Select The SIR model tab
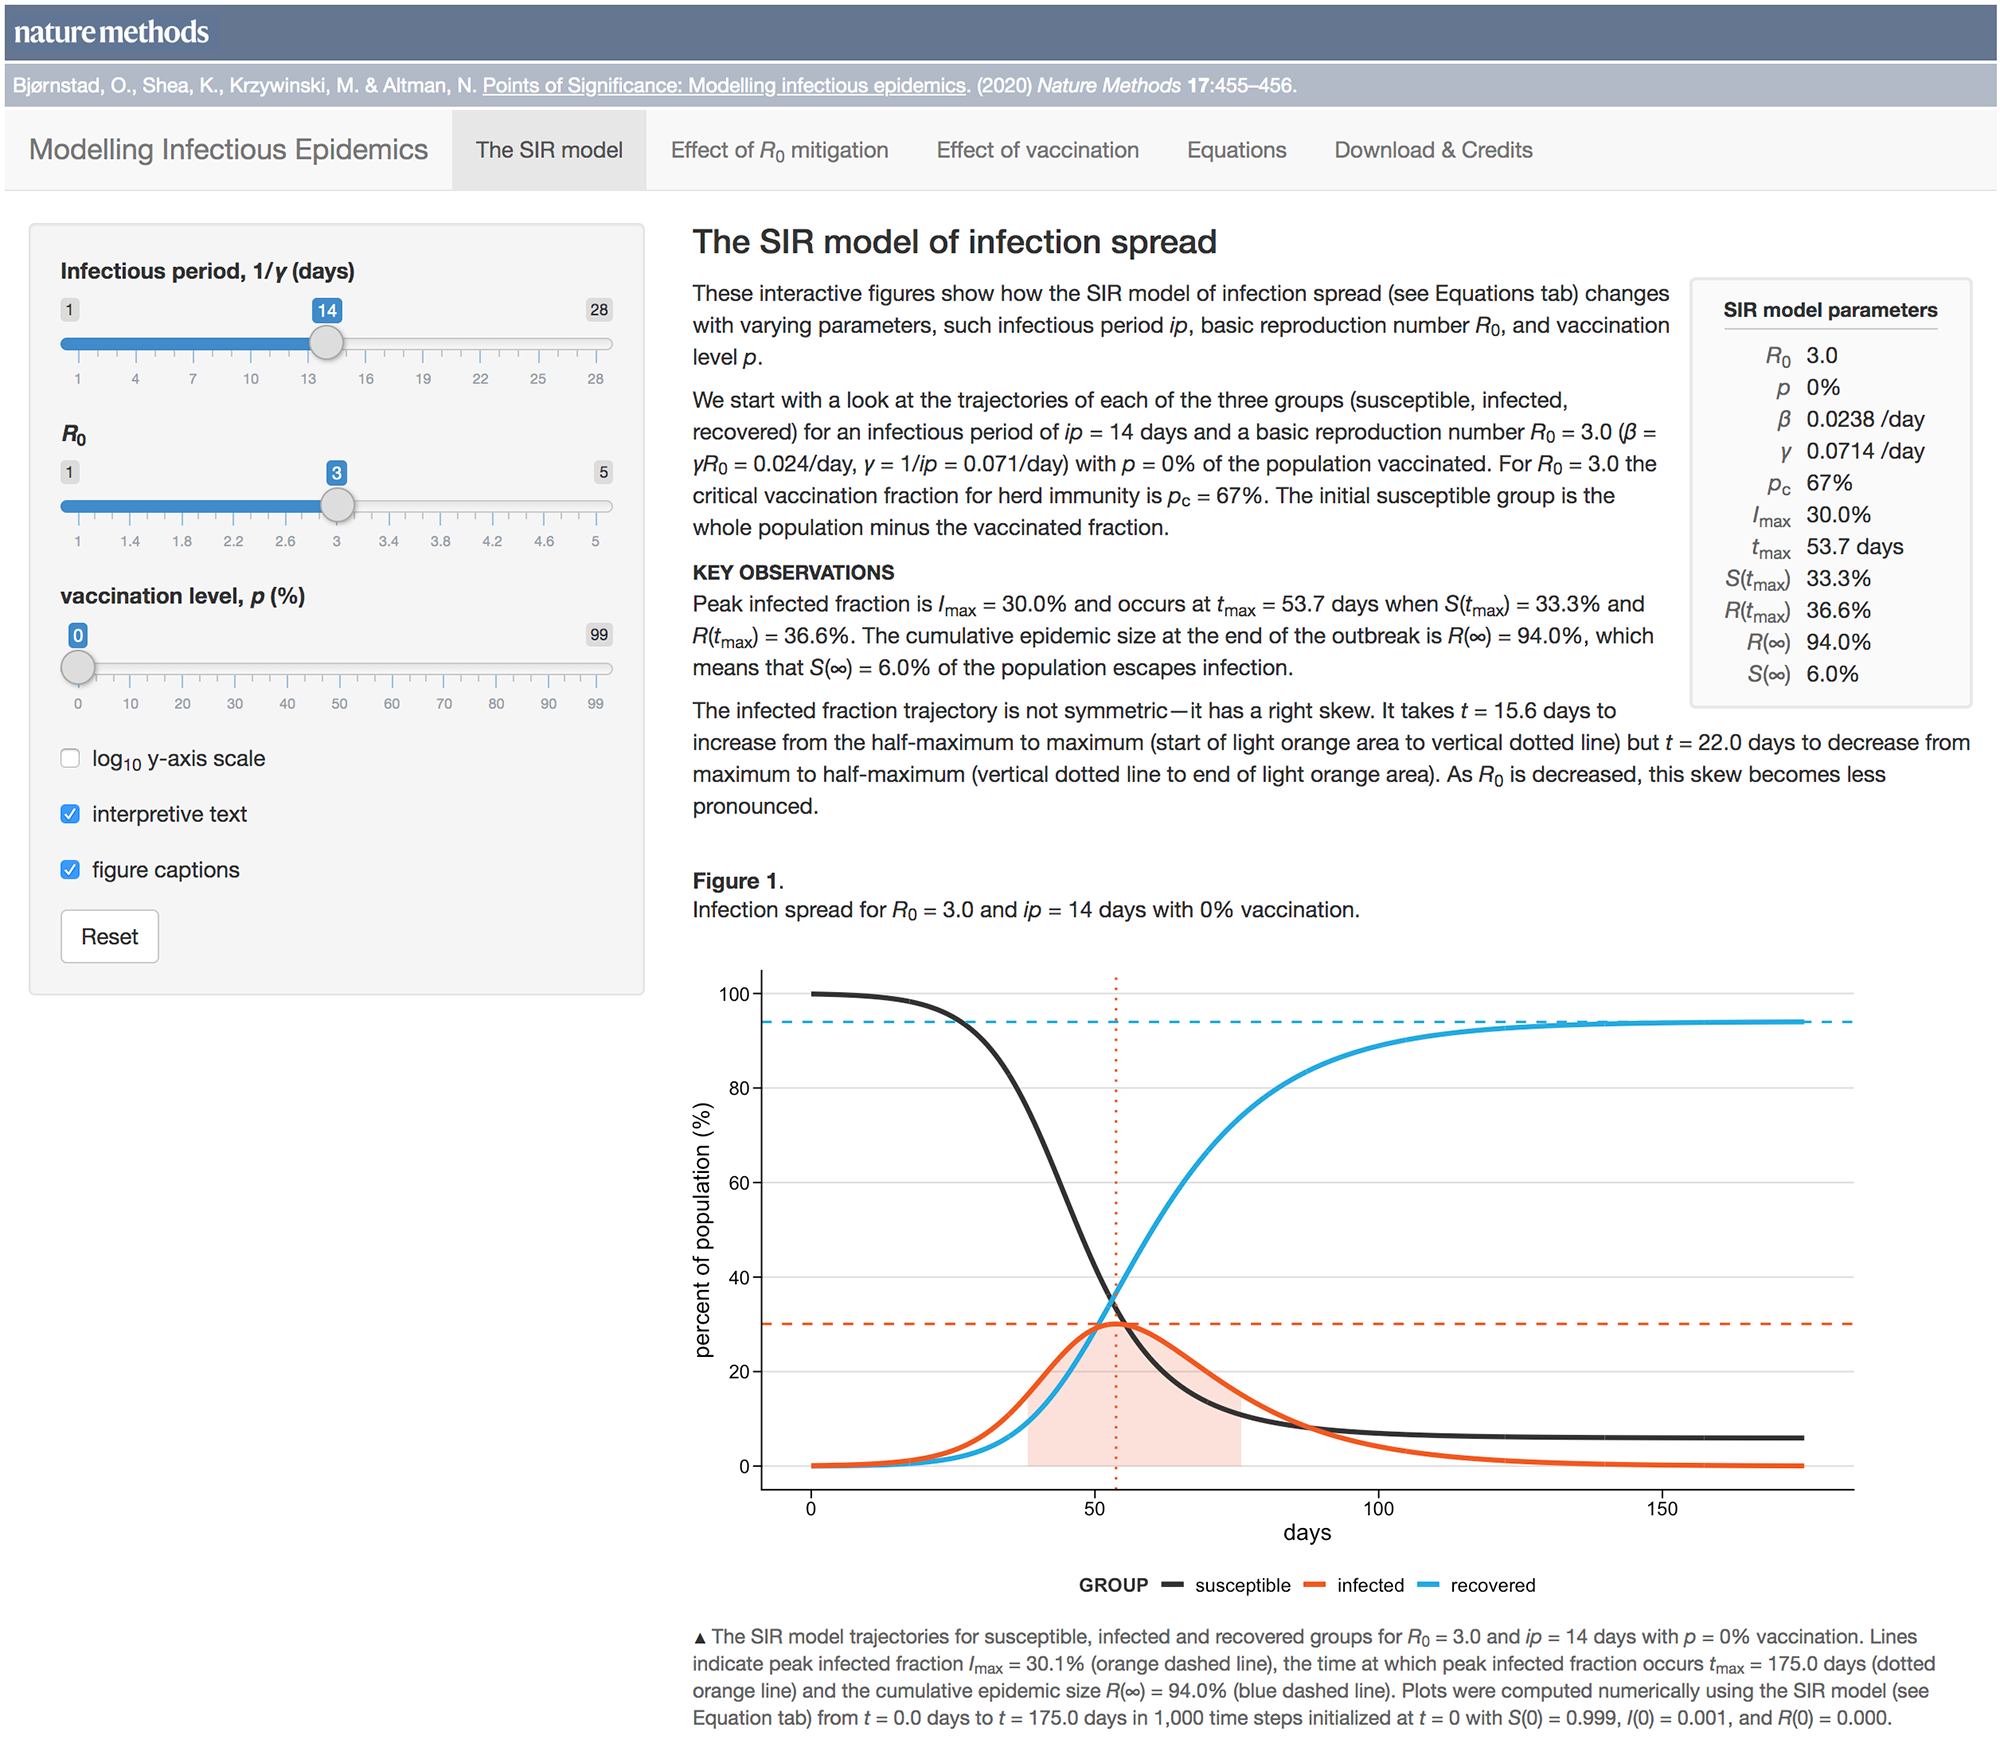This screenshot has height=1755, width=2000. click(x=549, y=150)
